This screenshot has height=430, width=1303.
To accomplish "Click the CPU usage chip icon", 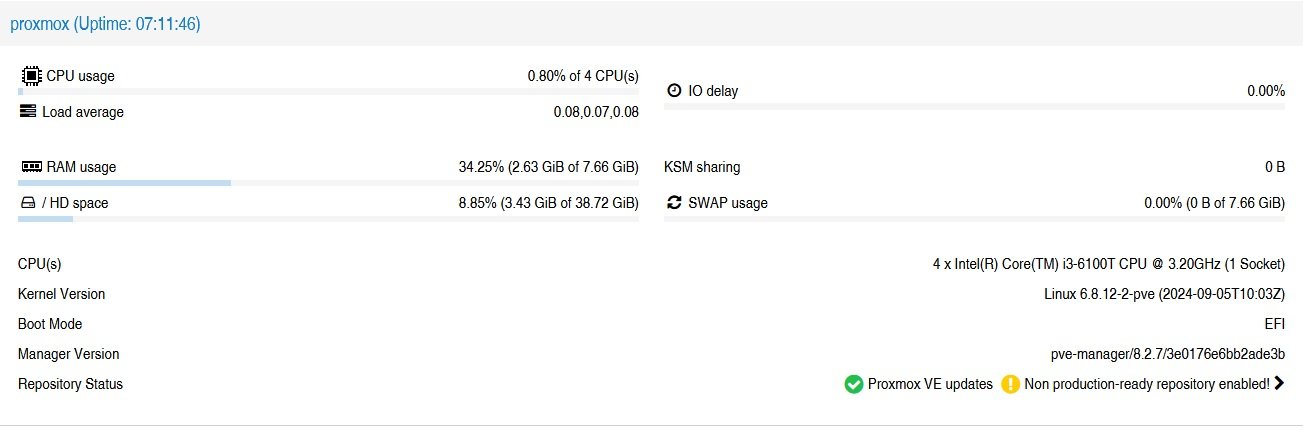I will (30, 75).
